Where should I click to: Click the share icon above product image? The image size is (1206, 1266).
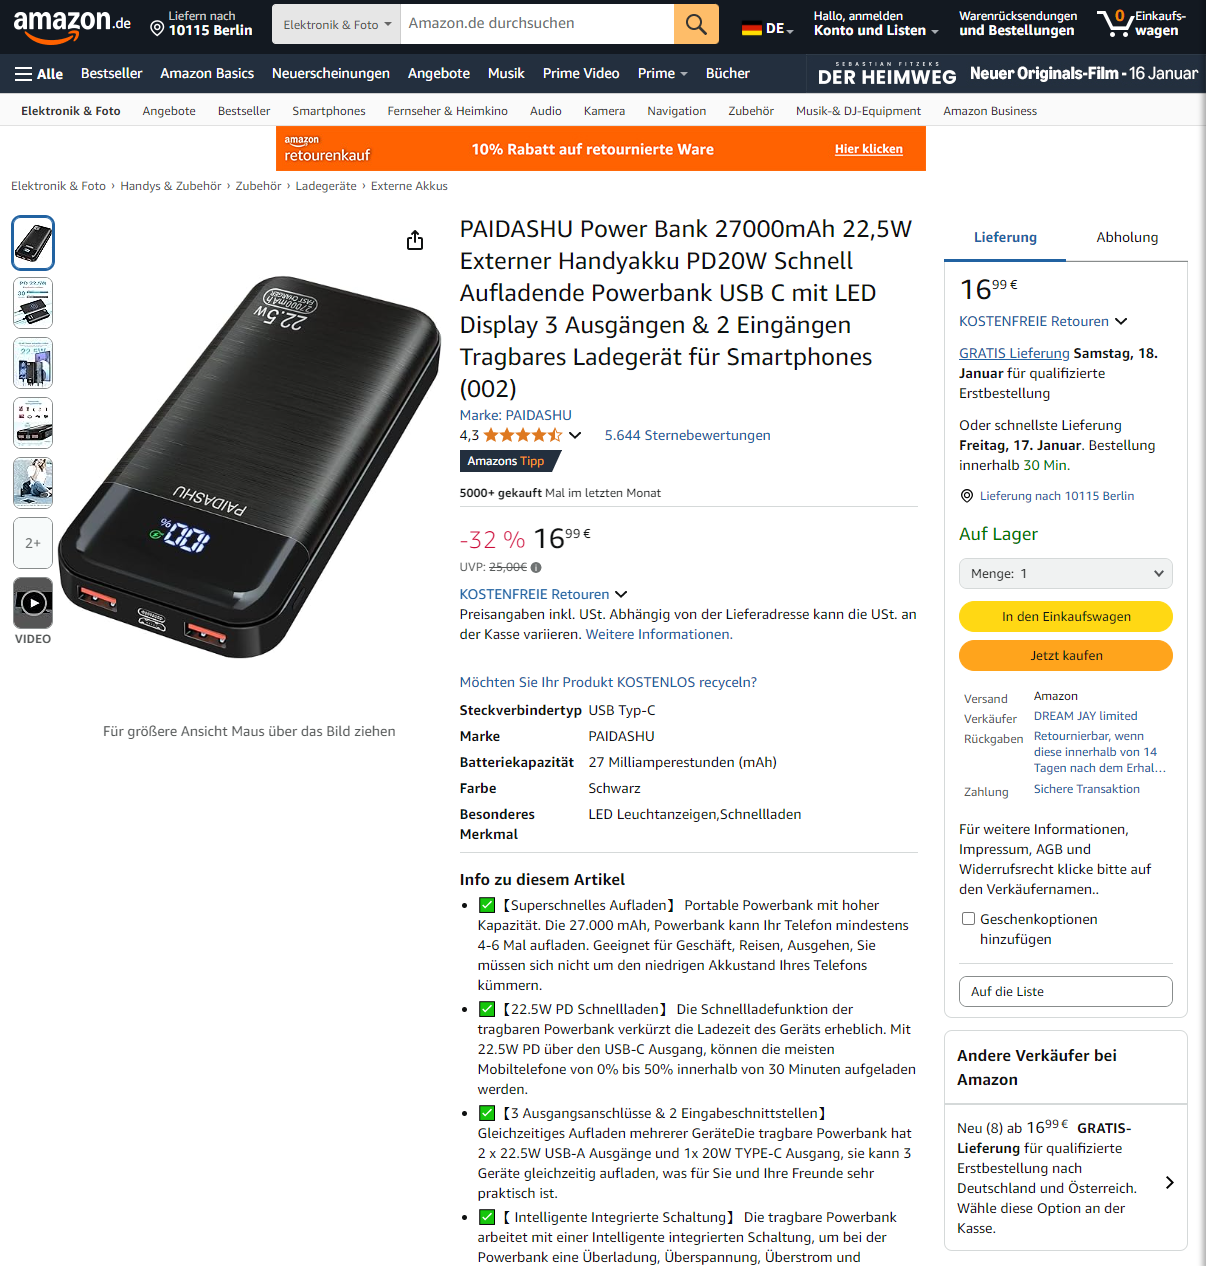[x=415, y=240]
